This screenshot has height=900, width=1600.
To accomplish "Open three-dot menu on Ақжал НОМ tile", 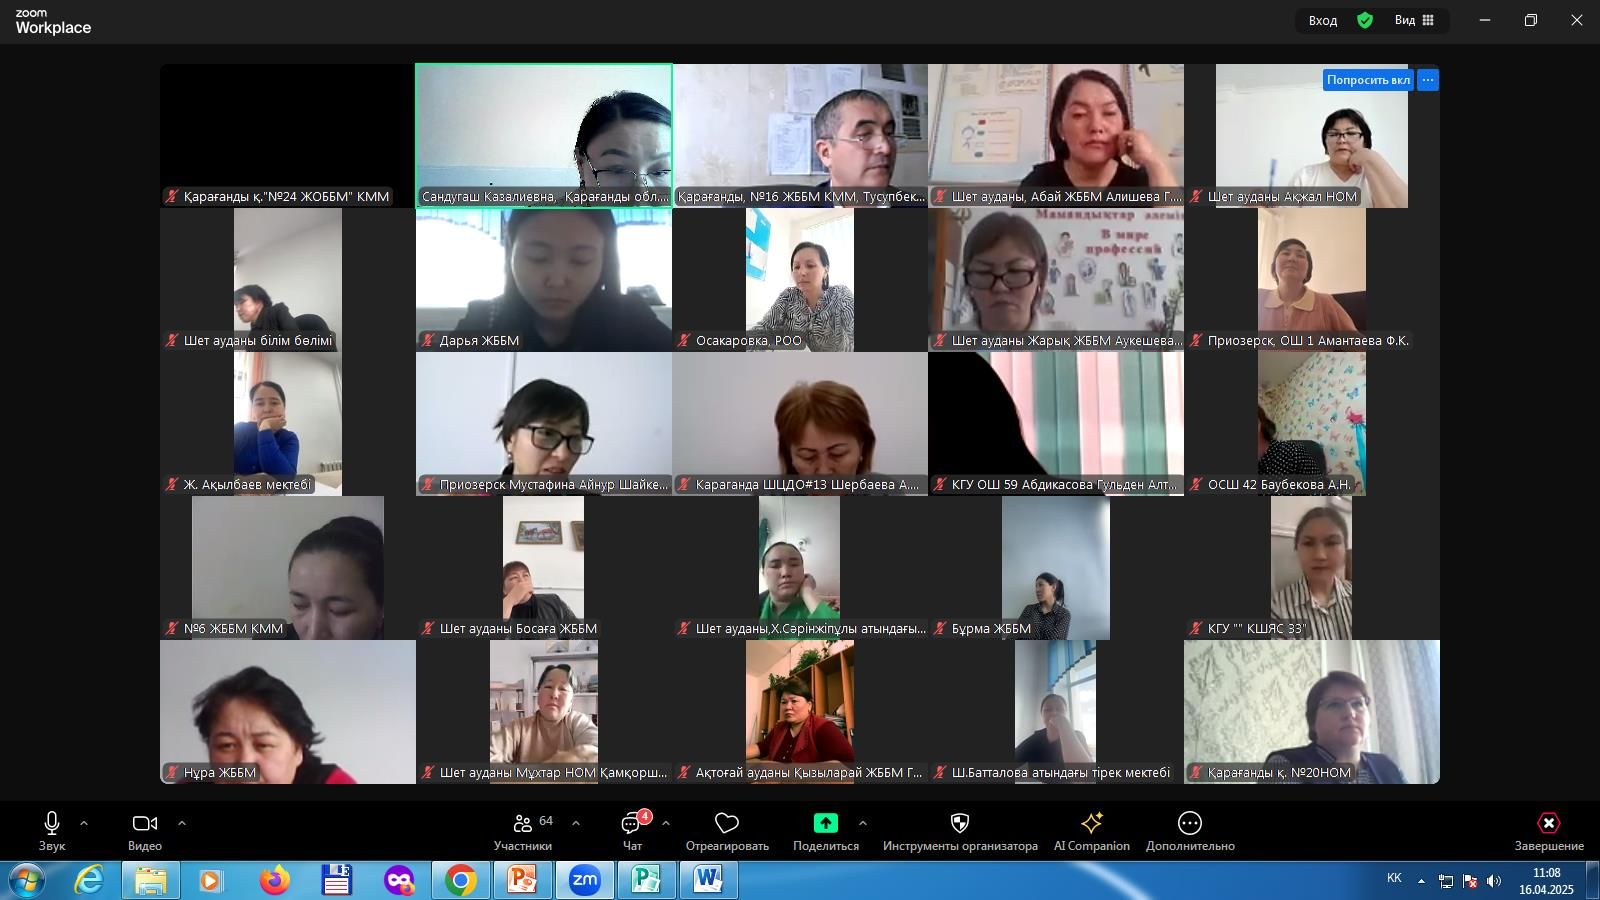I will (x=1428, y=80).
